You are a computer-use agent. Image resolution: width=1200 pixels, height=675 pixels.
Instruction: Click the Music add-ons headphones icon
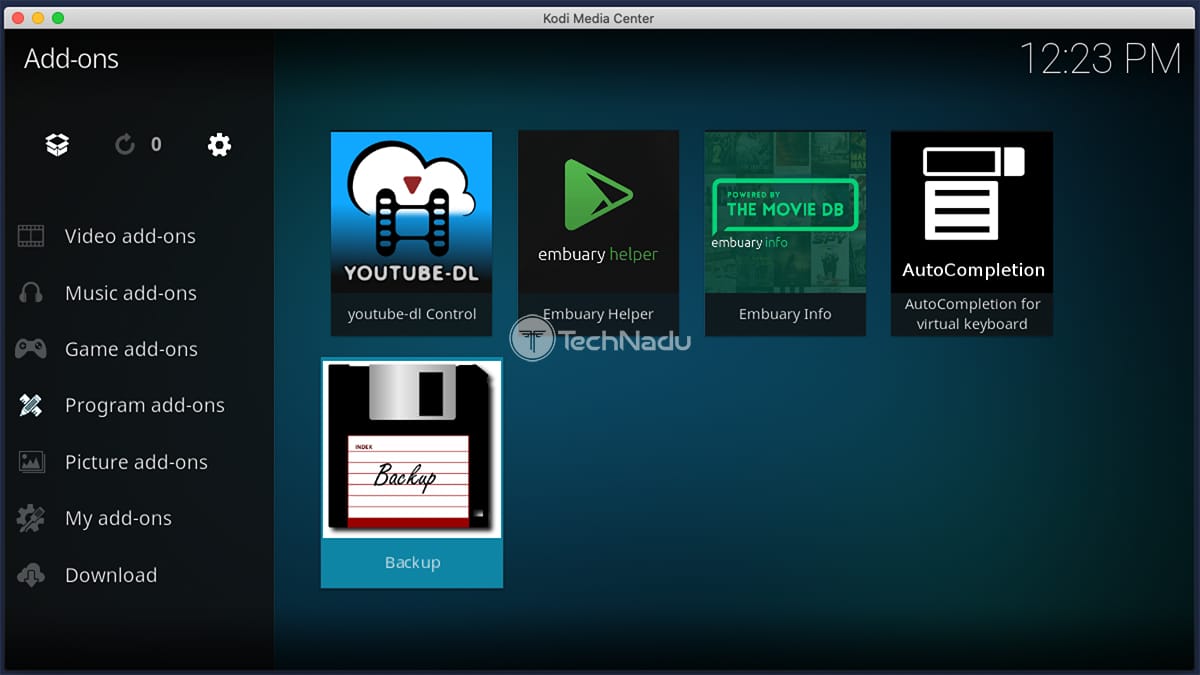(31, 293)
